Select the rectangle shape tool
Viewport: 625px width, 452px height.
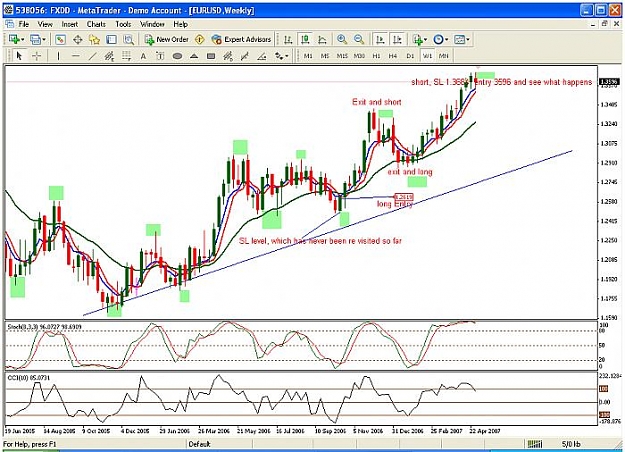(211, 56)
